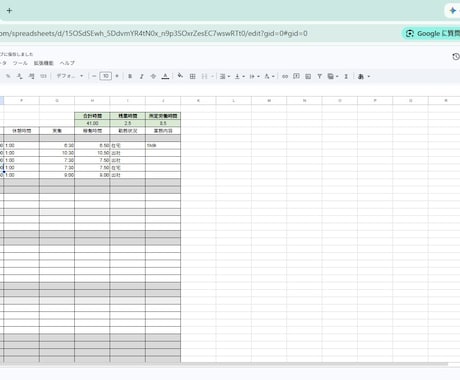The width and height of the screenshot is (460, 380).
Task: Click the font size field showing 10
Action: [105, 76]
